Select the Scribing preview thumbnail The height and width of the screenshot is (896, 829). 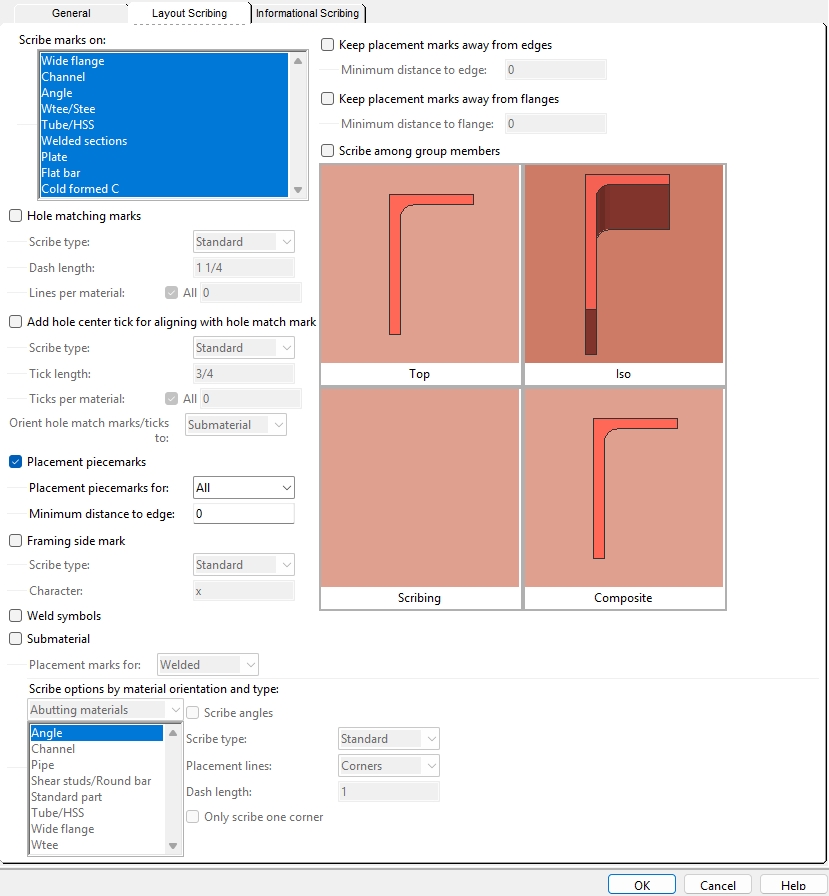(x=420, y=488)
